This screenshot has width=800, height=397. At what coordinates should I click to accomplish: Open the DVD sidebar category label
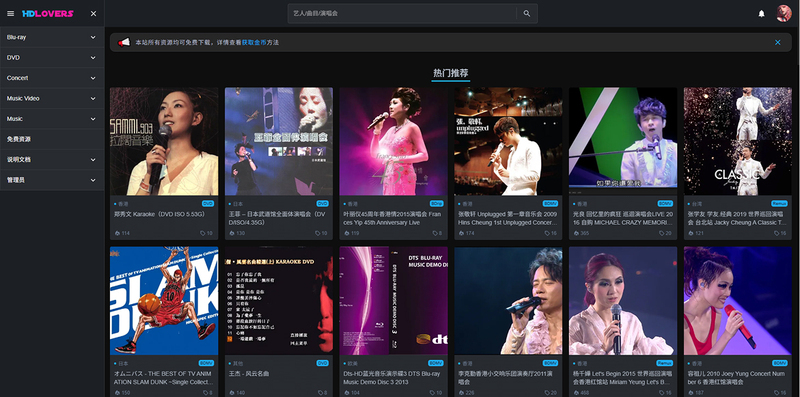(13, 58)
